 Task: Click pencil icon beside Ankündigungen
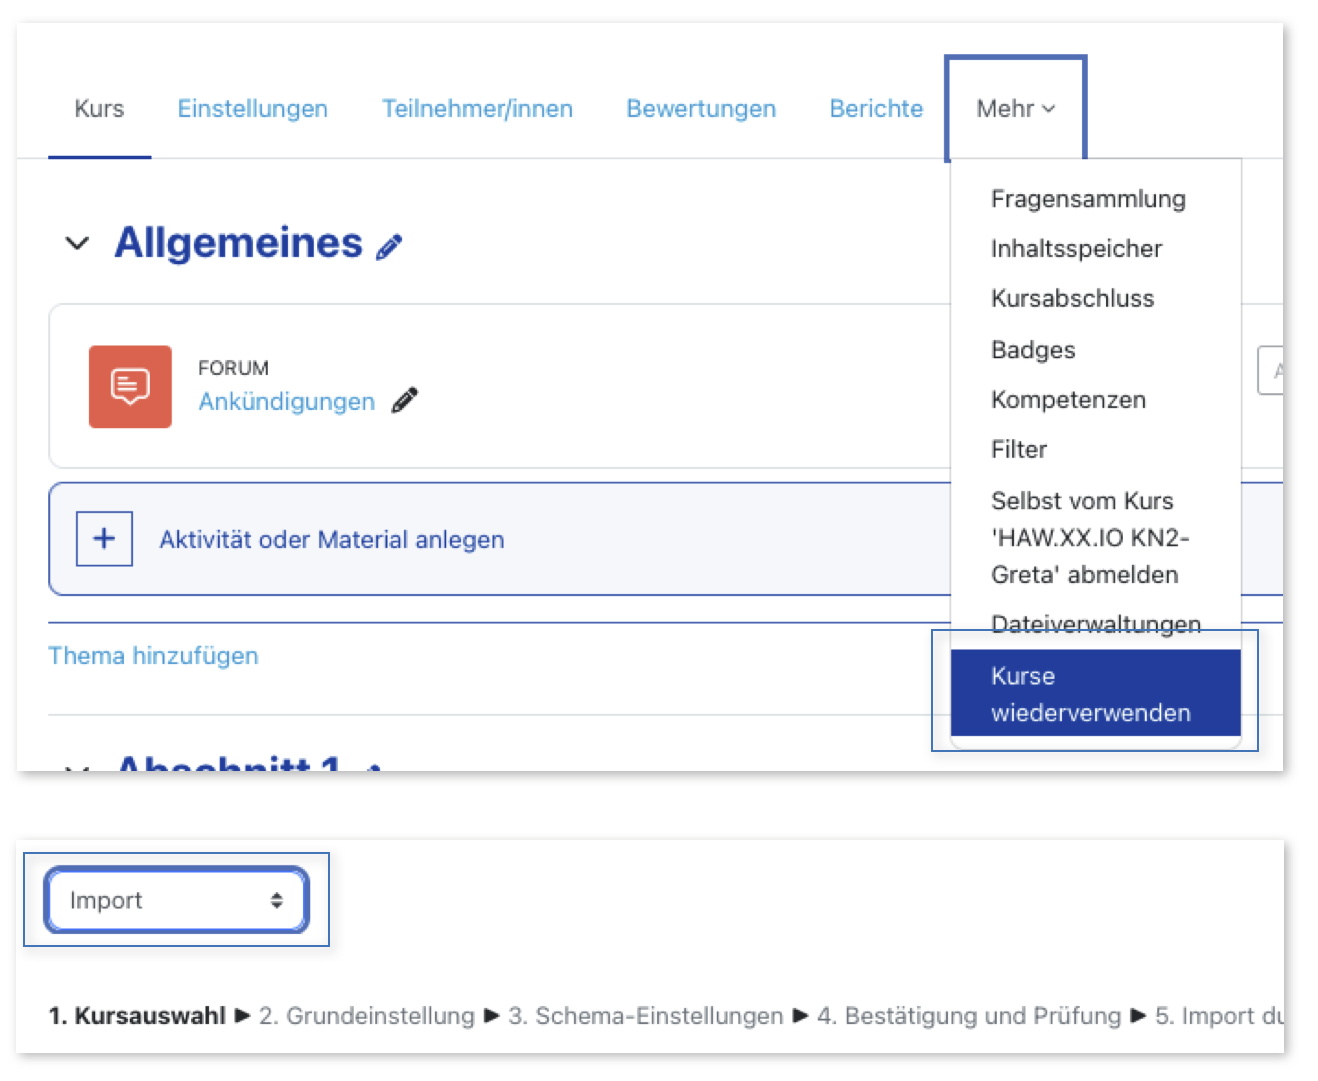pos(405,401)
